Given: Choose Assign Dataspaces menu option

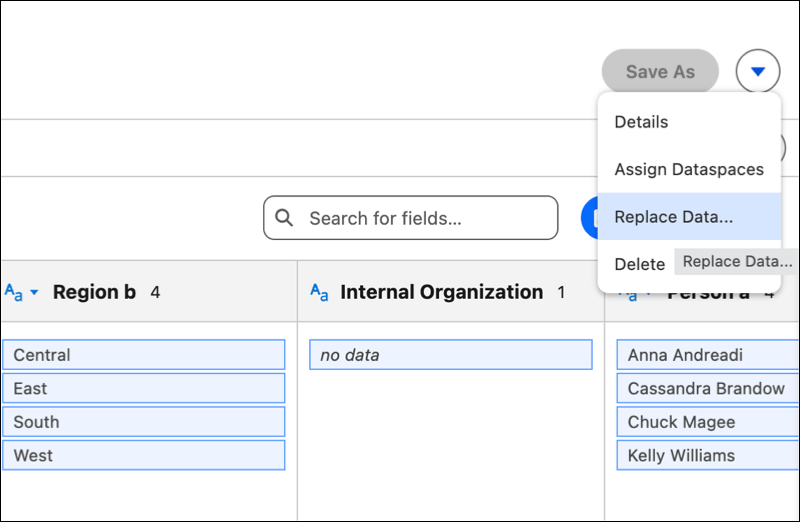Looking at the screenshot, I should tap(689, 169).
